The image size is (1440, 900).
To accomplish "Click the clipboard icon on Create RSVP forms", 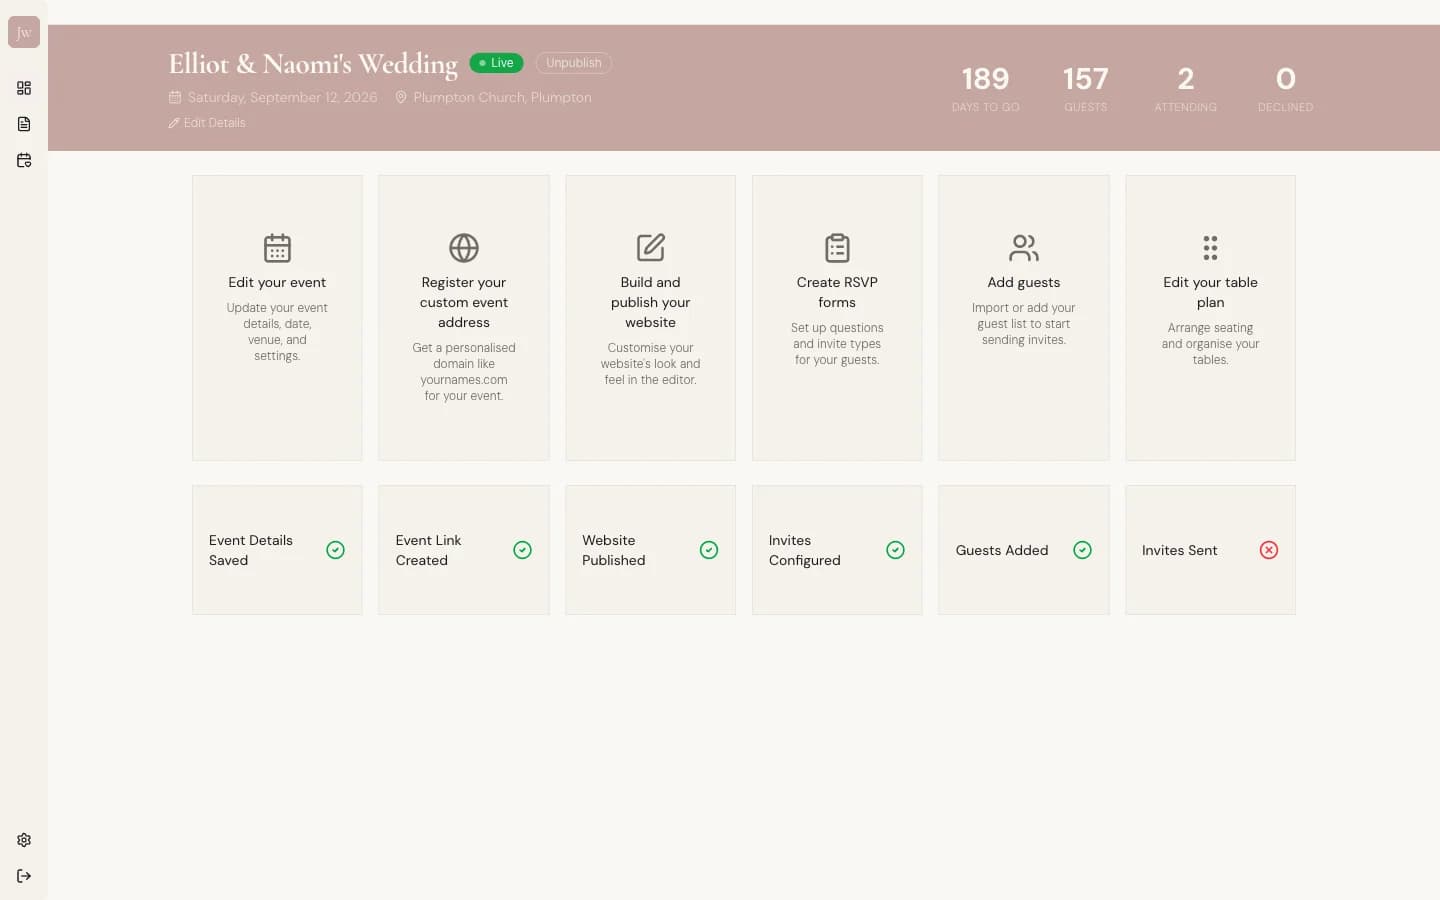I will (837, 248).
